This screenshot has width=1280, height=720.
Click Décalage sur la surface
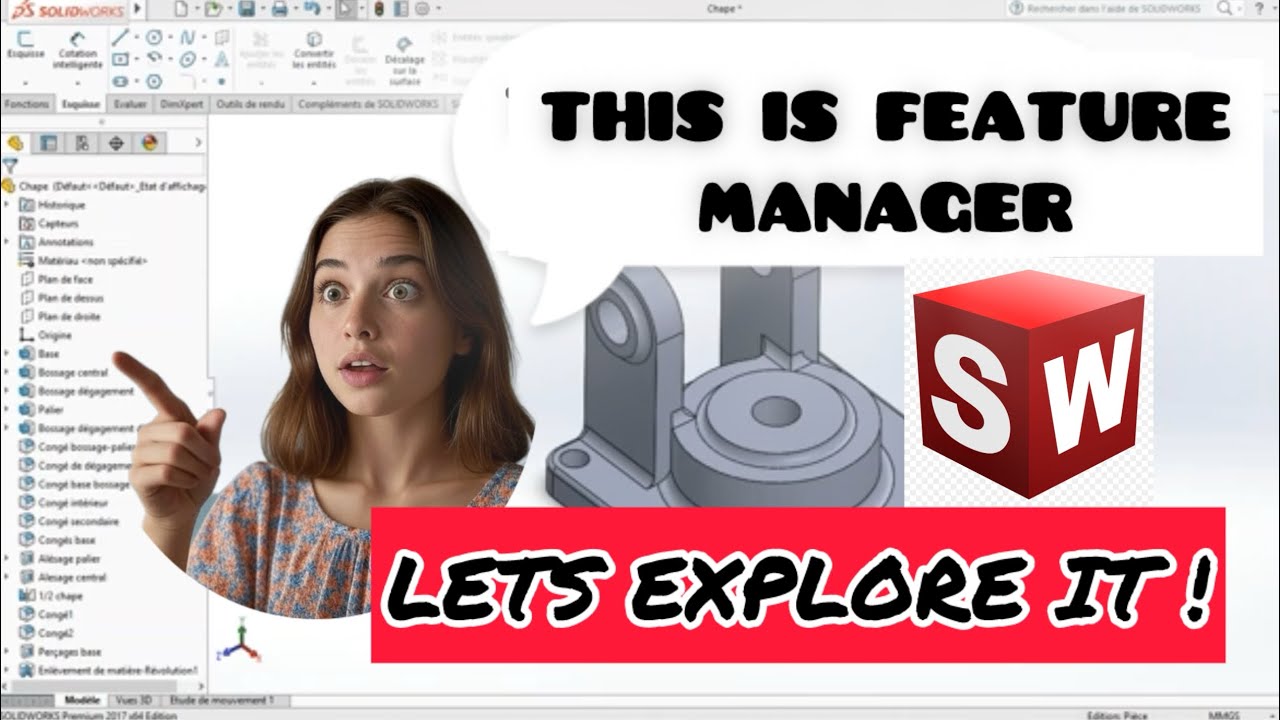pyautogui.click(x=404, y=60)
